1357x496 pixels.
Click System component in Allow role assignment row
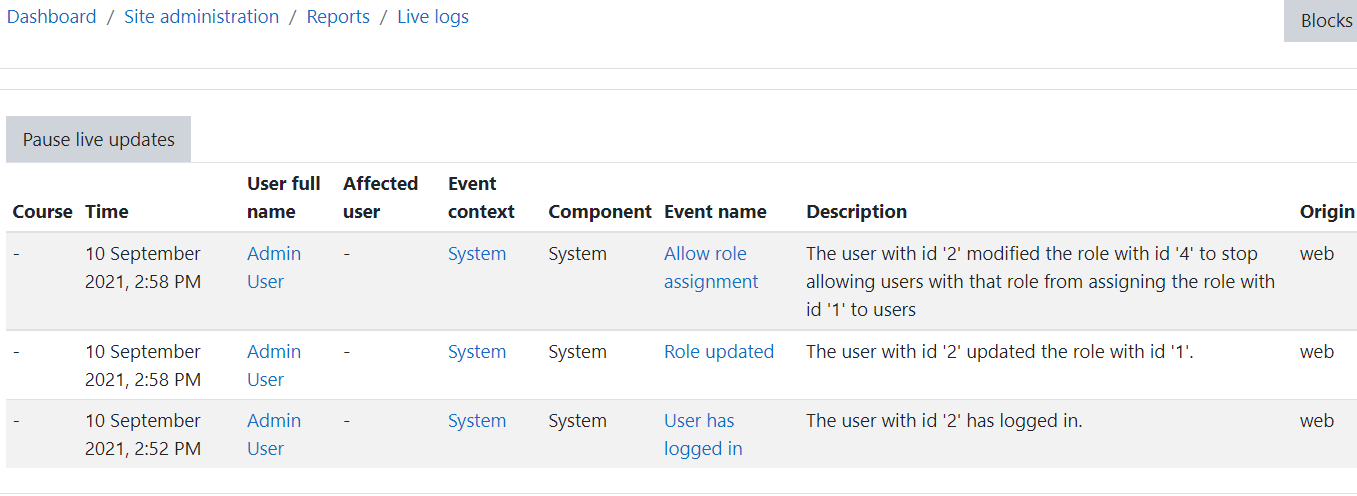click(x=577, y=254)
